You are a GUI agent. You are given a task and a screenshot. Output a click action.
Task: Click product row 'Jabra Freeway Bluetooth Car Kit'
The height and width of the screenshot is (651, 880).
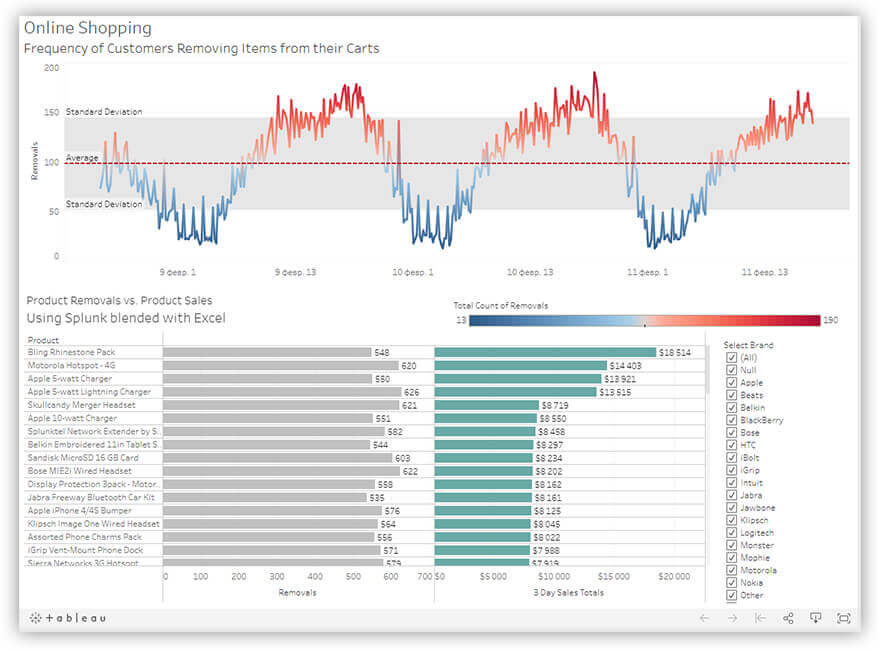pyautogui.click(x=93, y=497)
